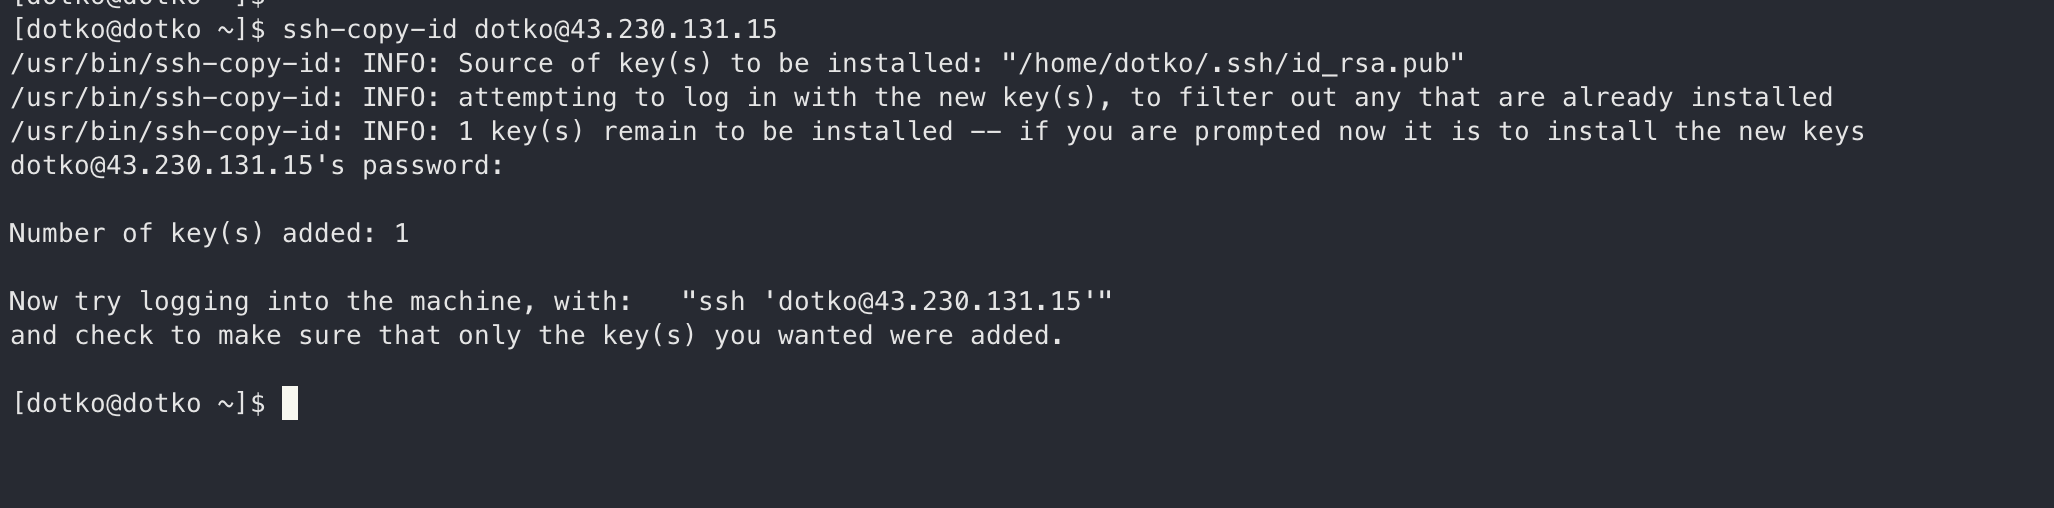Click the blinking terminal cursor block
The image size is (2054, 508).
[x=290, y=403]
